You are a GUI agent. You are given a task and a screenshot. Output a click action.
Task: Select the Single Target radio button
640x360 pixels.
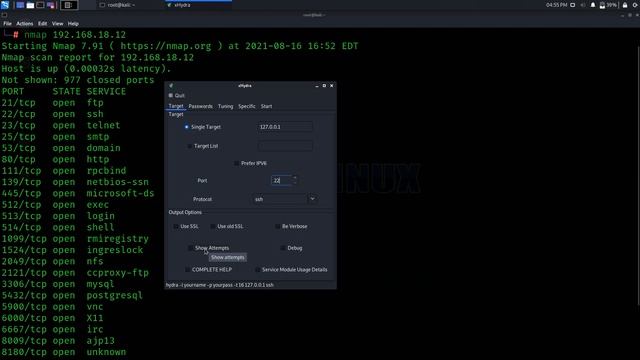pos(187,127)
